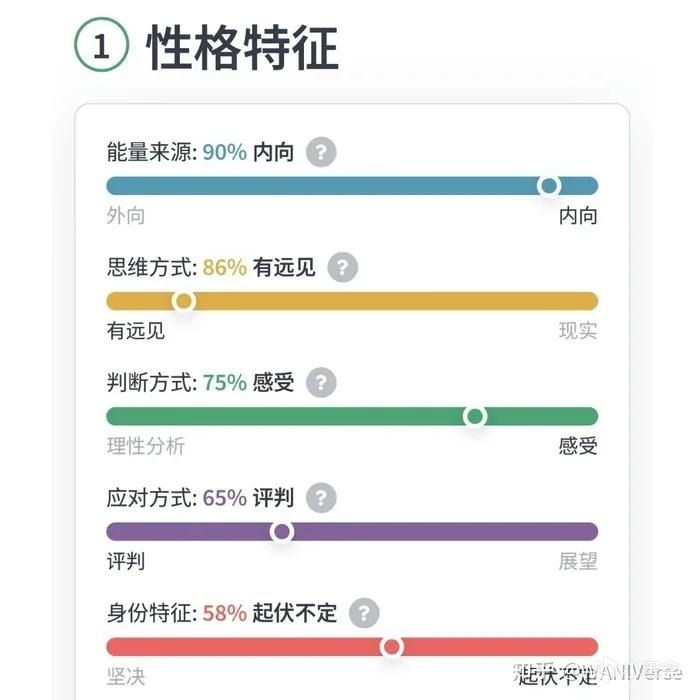Click the 性格特征 section heading
The width and height of the screenshot is (700, 700).
(243, 48)
